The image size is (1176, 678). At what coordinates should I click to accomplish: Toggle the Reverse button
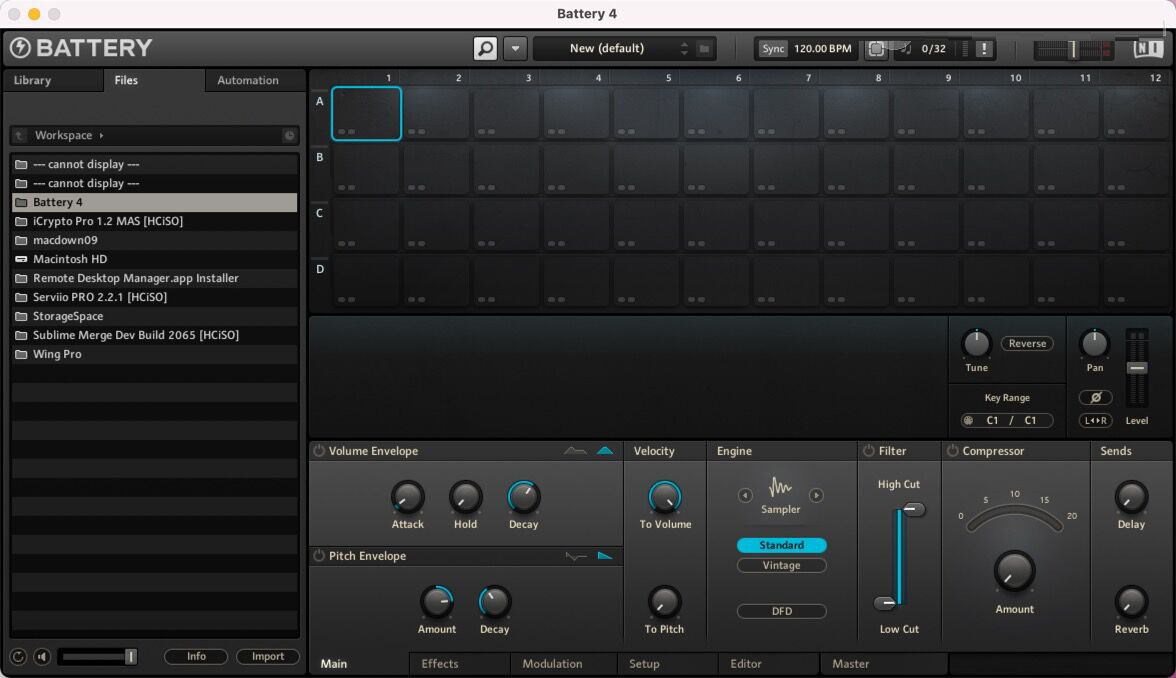[1027, 344]
